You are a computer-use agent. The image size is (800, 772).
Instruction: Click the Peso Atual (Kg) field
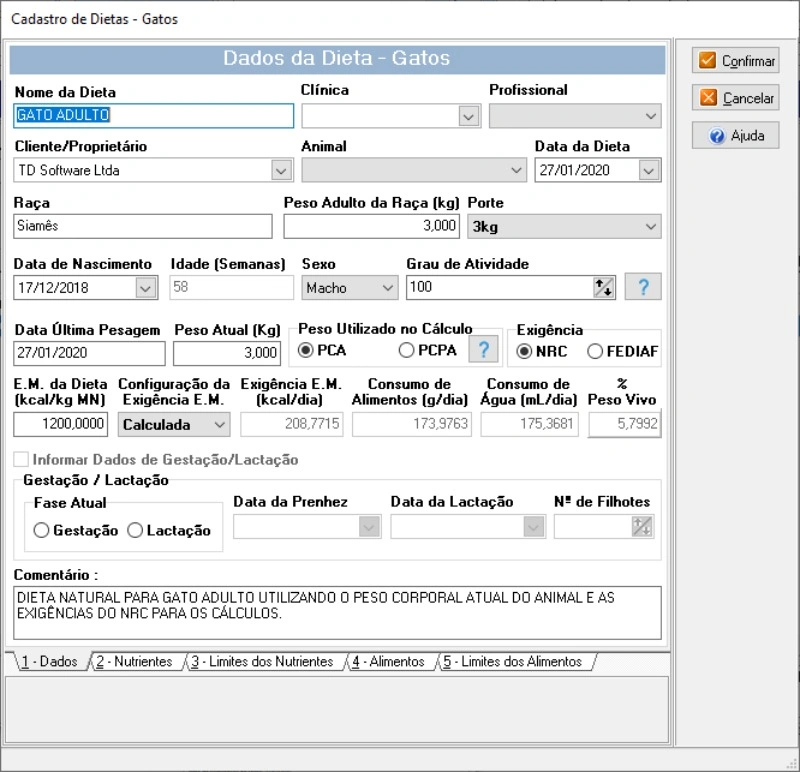[227, 353]
